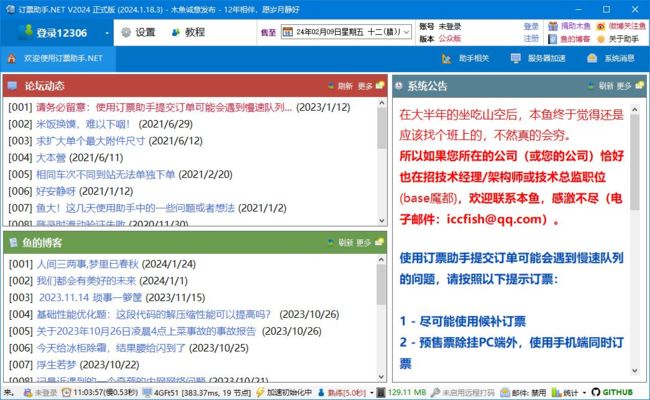650x400 pixels.
Task: Expand the dropdown arrow beside 登录12306
Action: coord(107,33)
